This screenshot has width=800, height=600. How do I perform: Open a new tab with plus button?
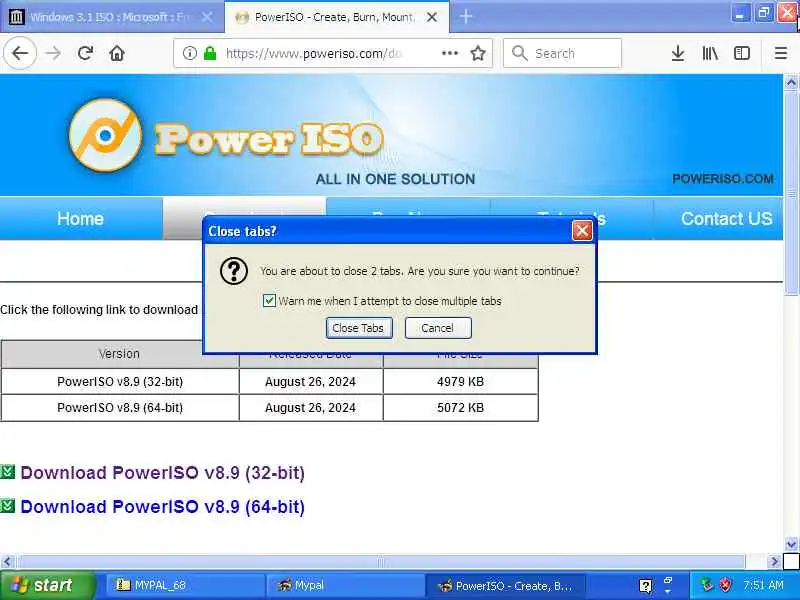click(465, 17)
